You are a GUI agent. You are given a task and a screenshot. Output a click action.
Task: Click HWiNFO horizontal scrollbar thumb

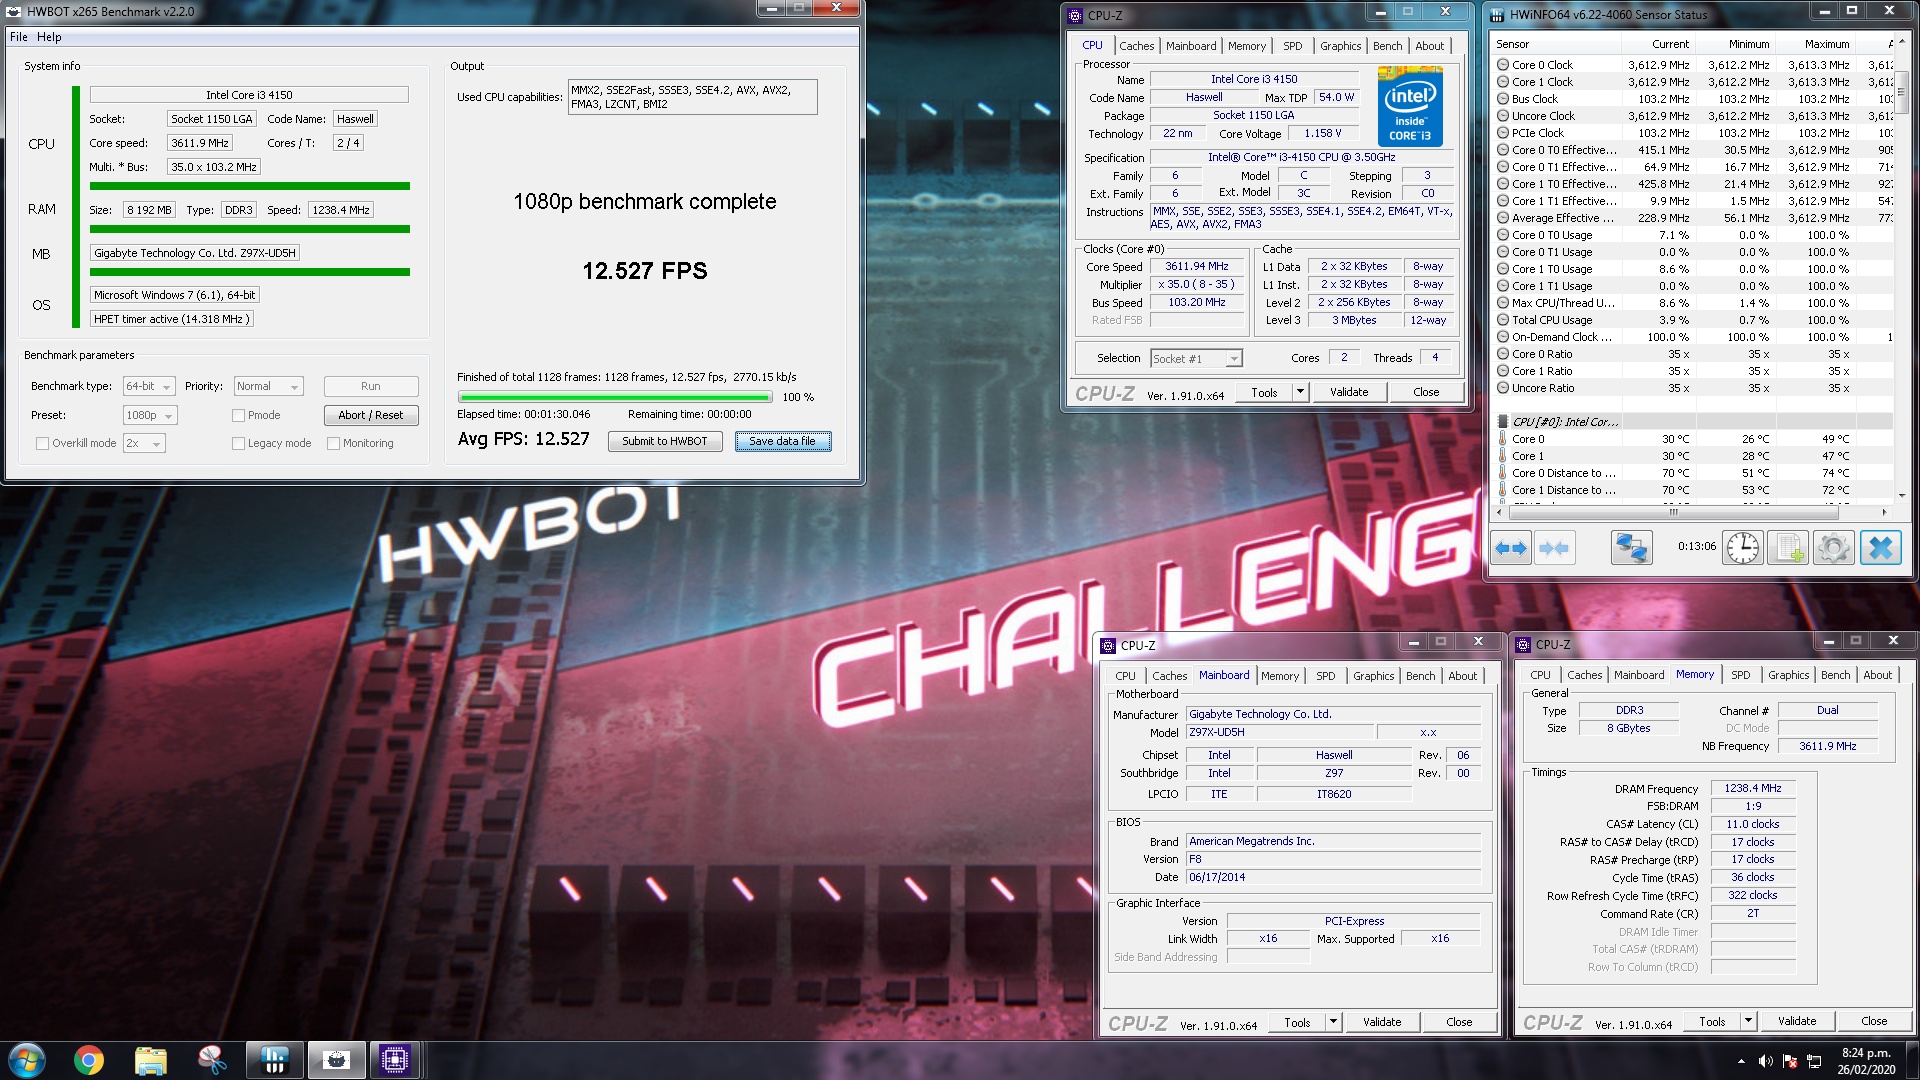point(1673,512)
